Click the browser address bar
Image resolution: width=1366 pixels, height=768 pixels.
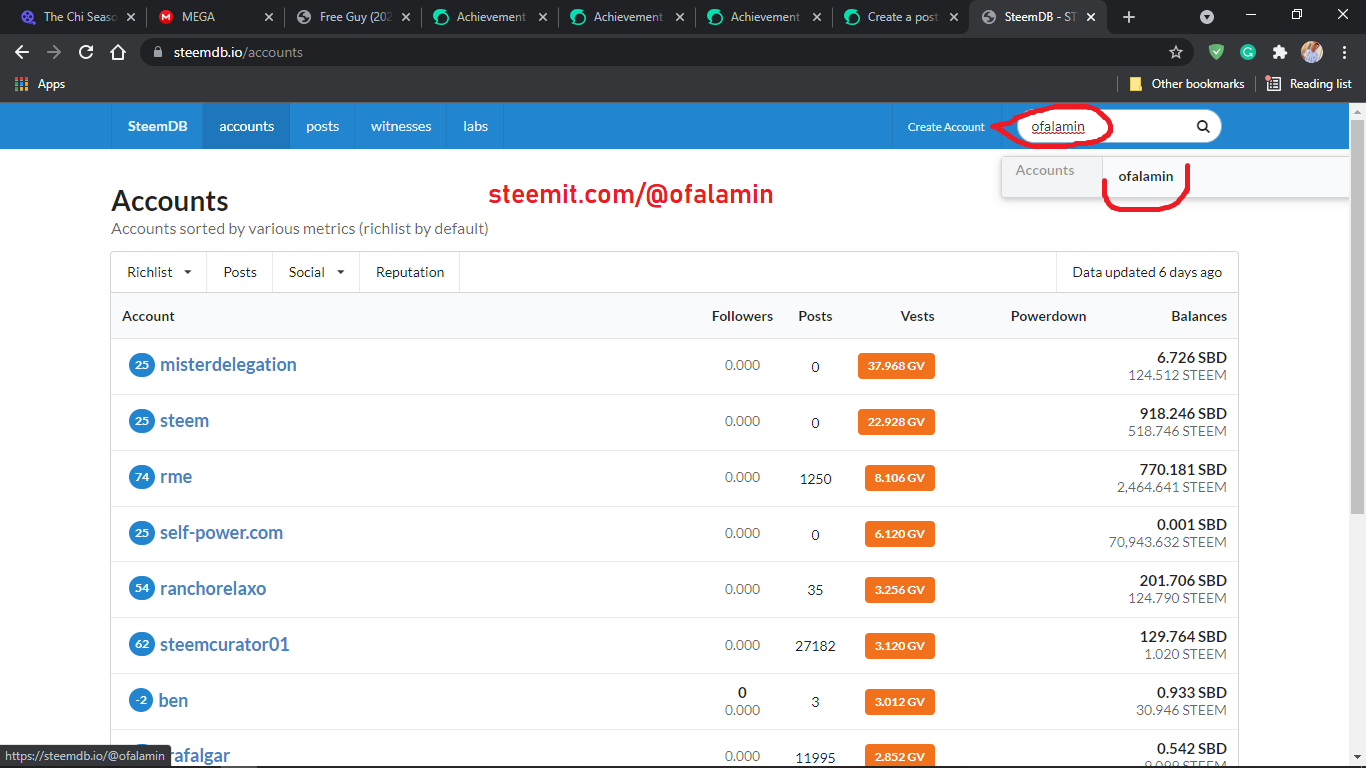coord(660,52)
